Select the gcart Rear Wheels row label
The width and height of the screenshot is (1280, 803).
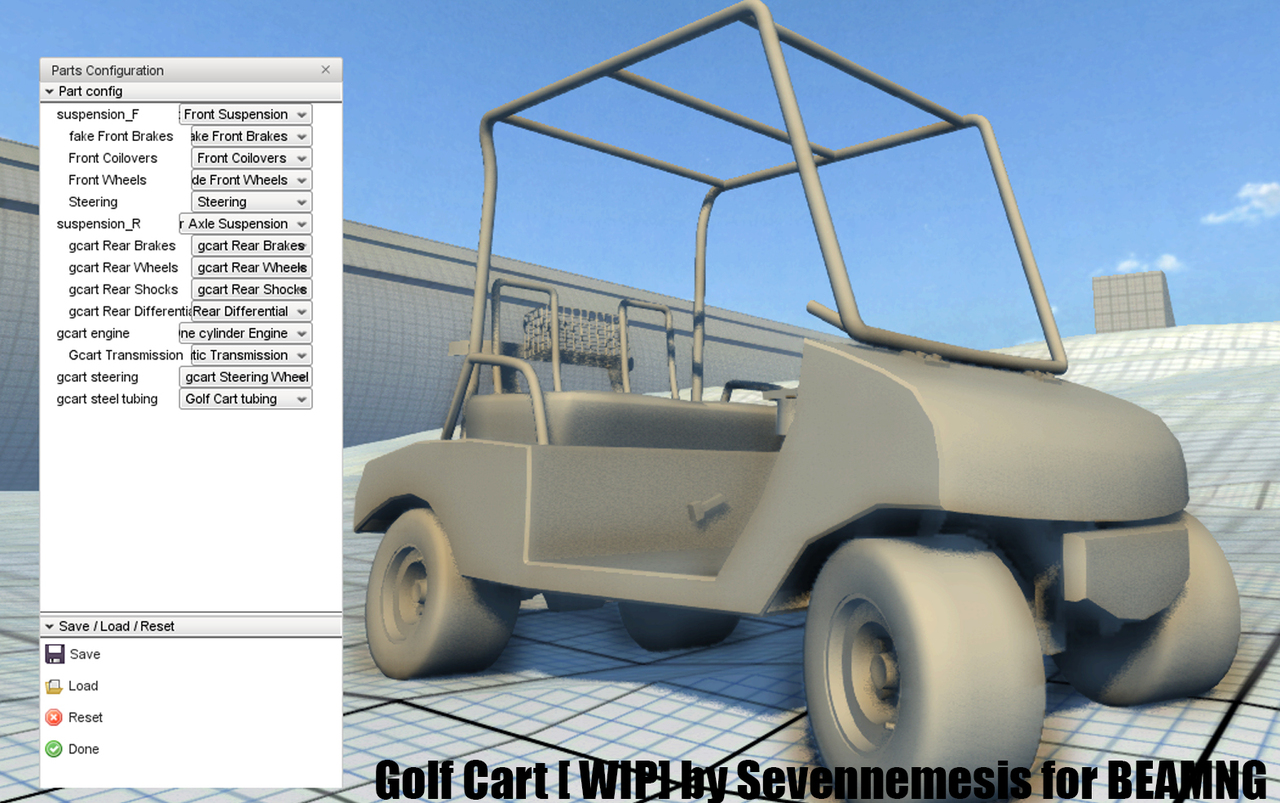click(x=123, y=268)
